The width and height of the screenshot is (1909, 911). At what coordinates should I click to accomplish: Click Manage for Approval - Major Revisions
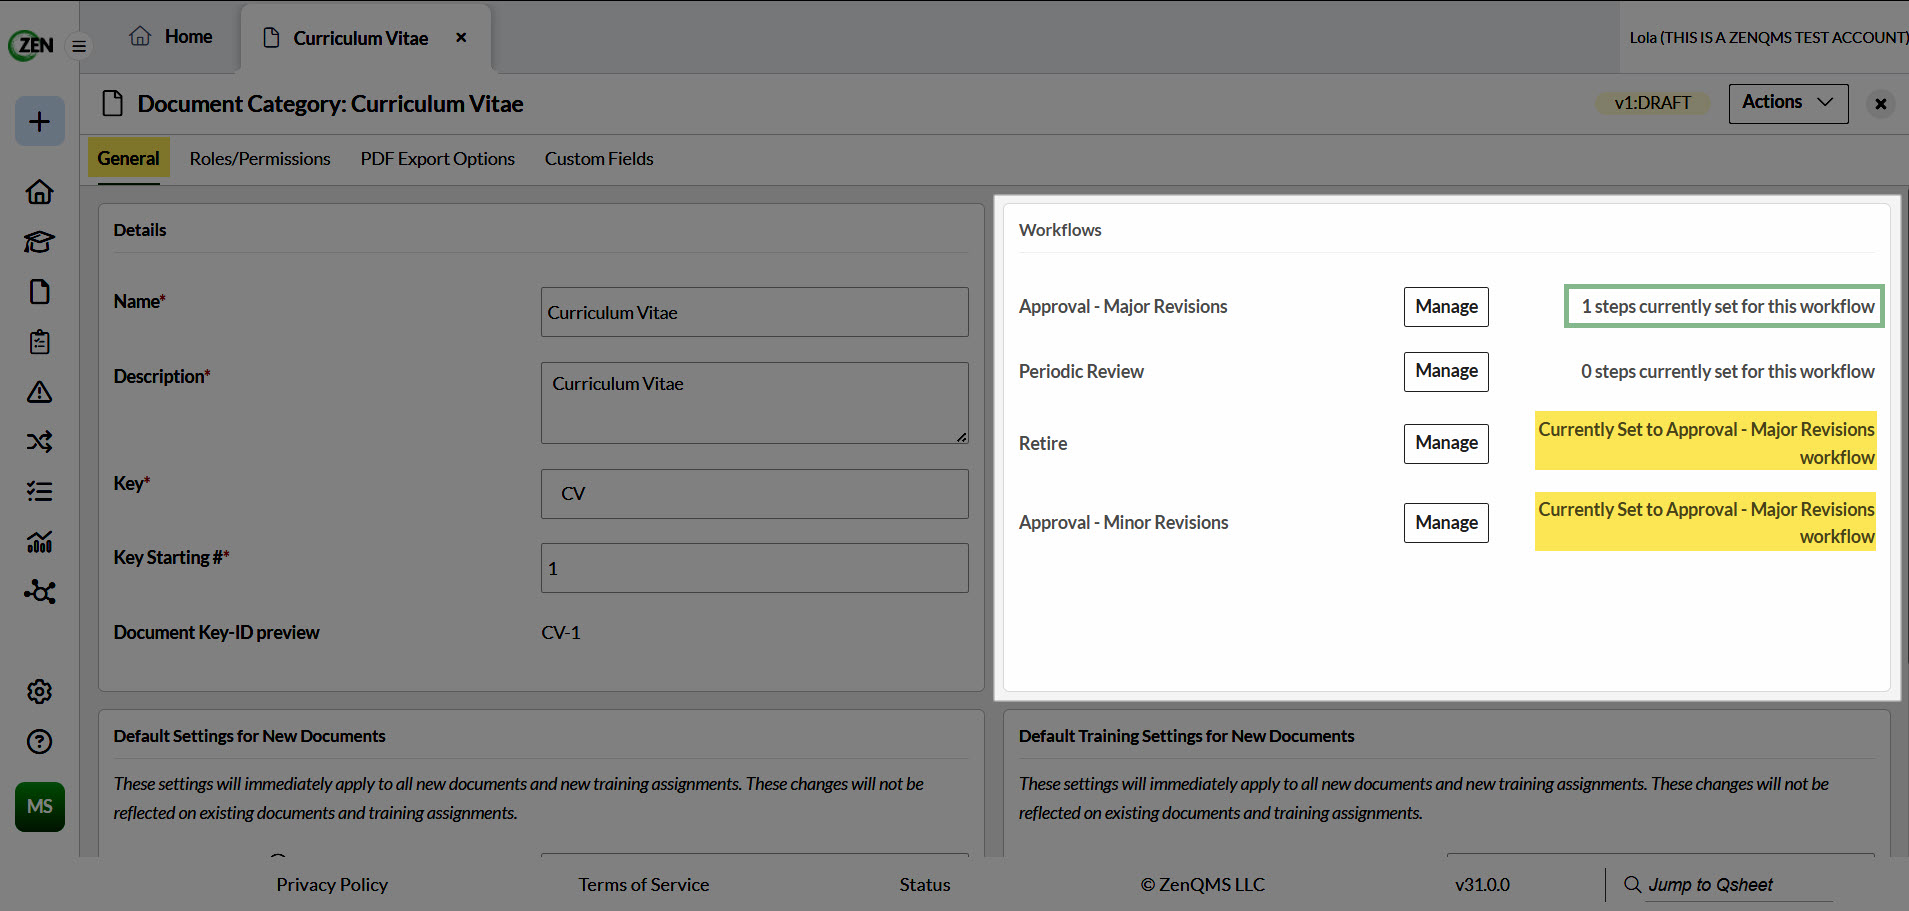1446,307
